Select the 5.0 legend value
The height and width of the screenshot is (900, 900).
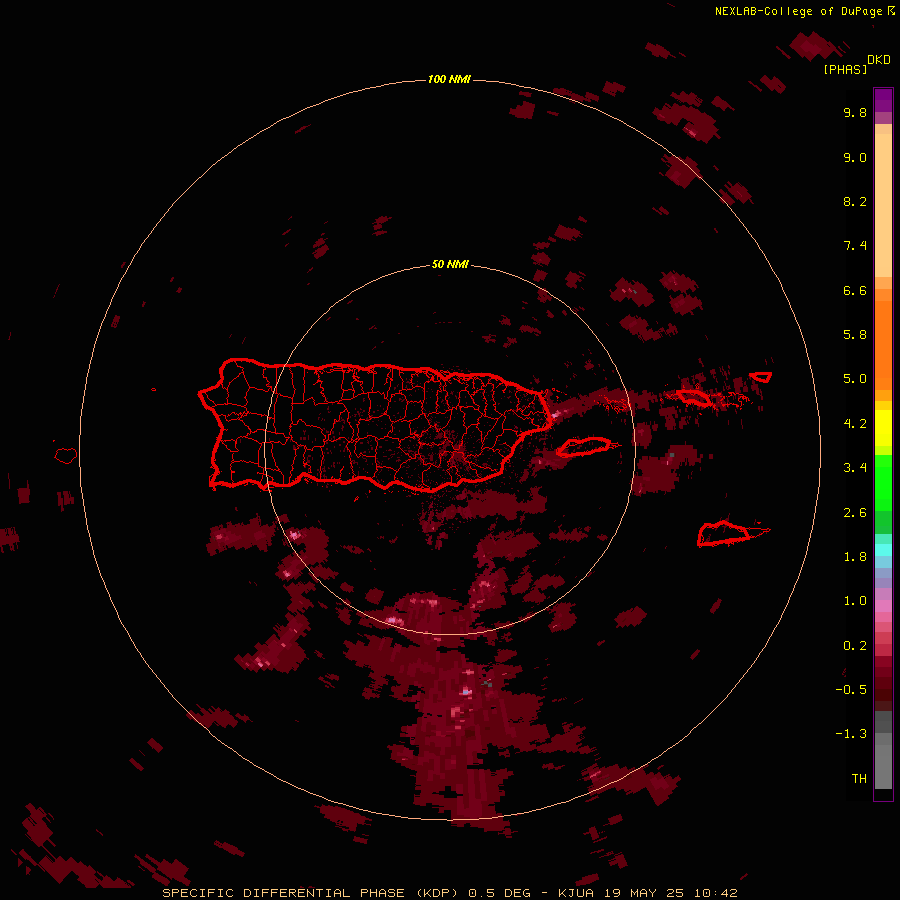pyautogui.click(x=855, y=379)
